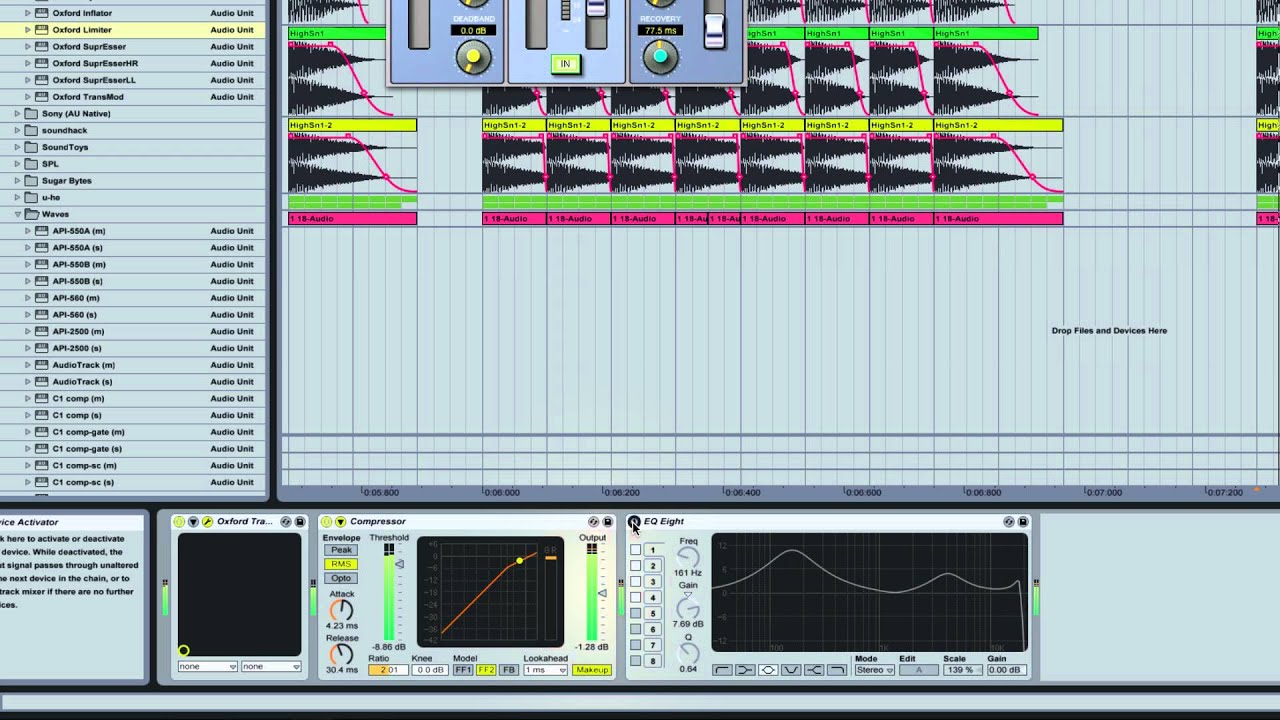Click the Compressor save preset icon
The image size is (1280, 720).
point(607,521)
